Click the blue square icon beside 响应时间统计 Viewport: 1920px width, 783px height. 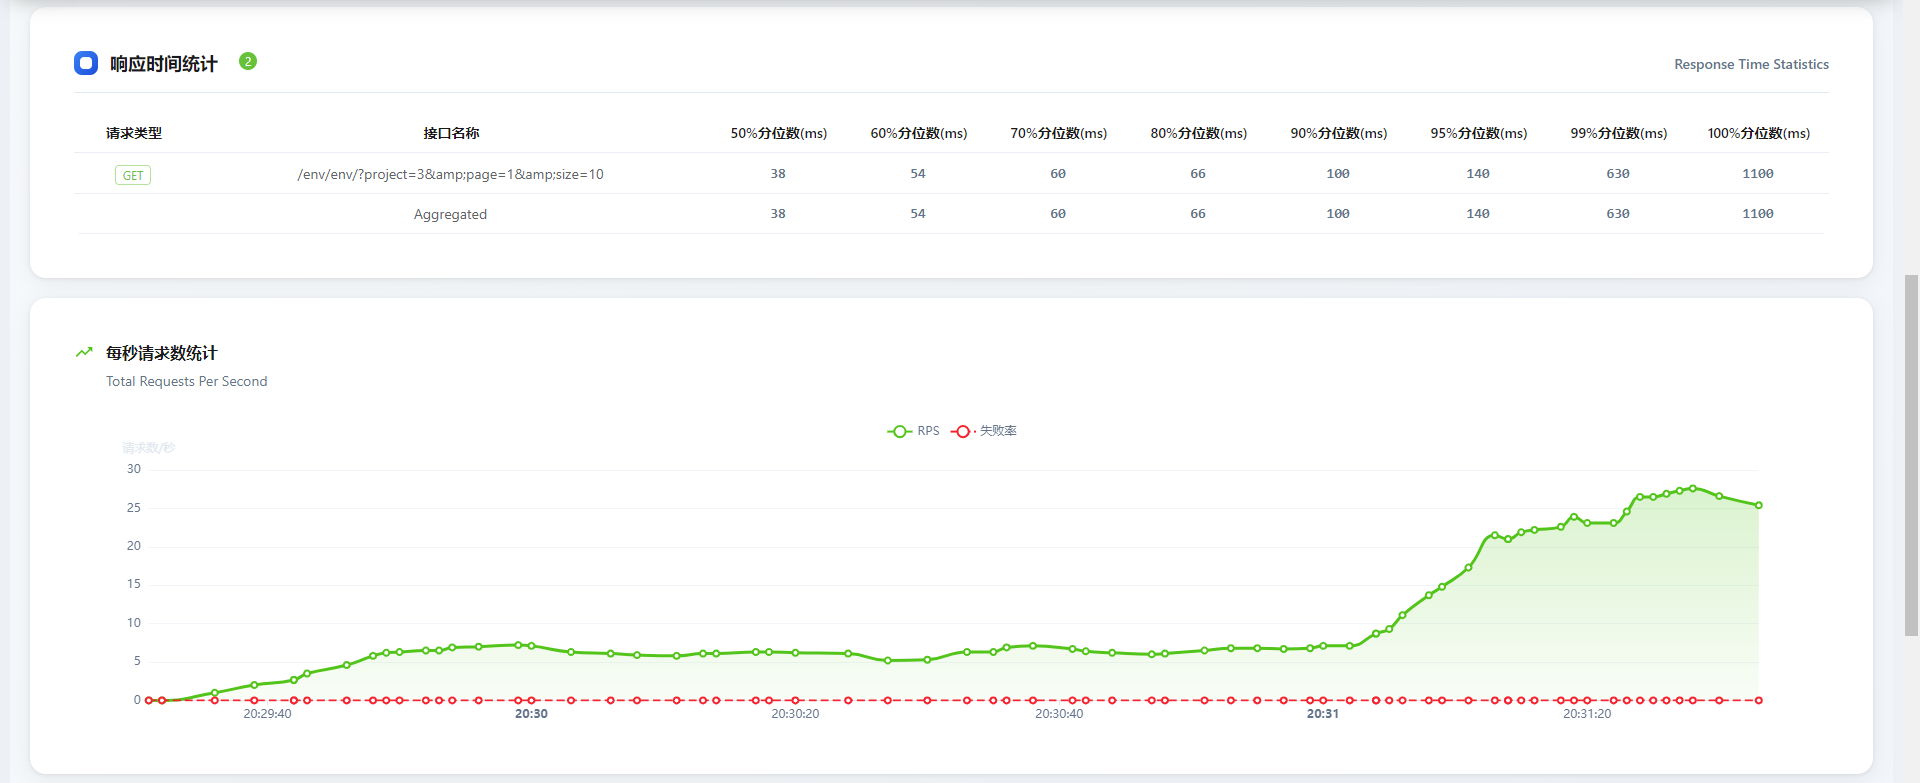[x=86, y=64]
